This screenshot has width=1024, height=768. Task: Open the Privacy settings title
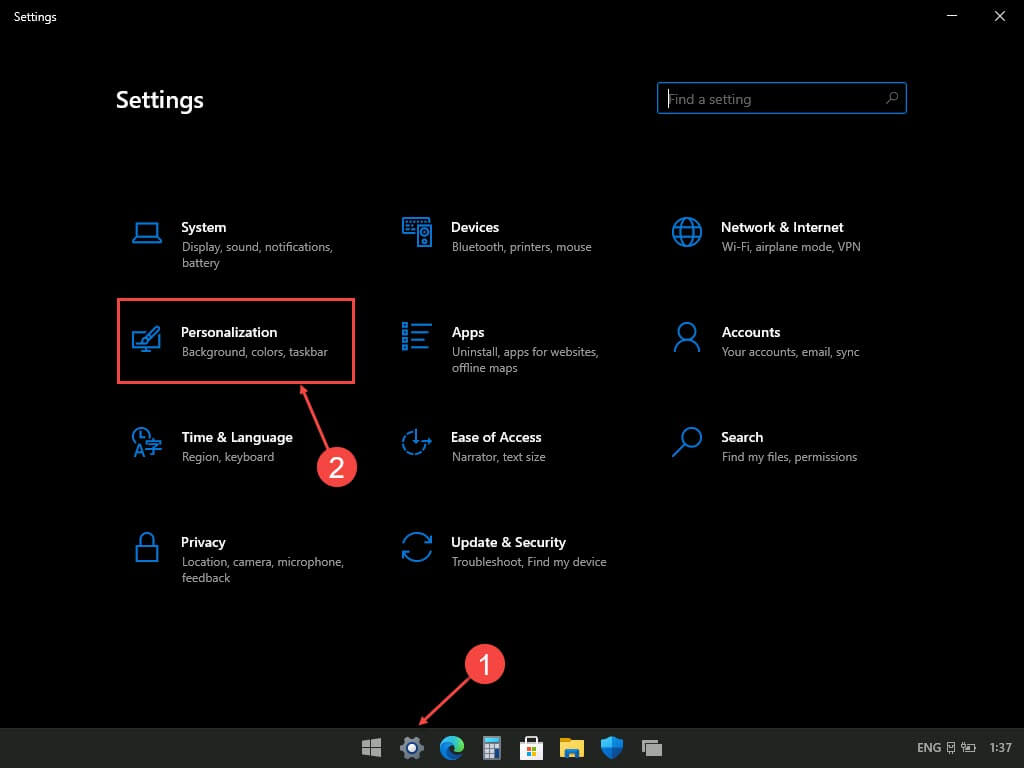tap(203, 543)
